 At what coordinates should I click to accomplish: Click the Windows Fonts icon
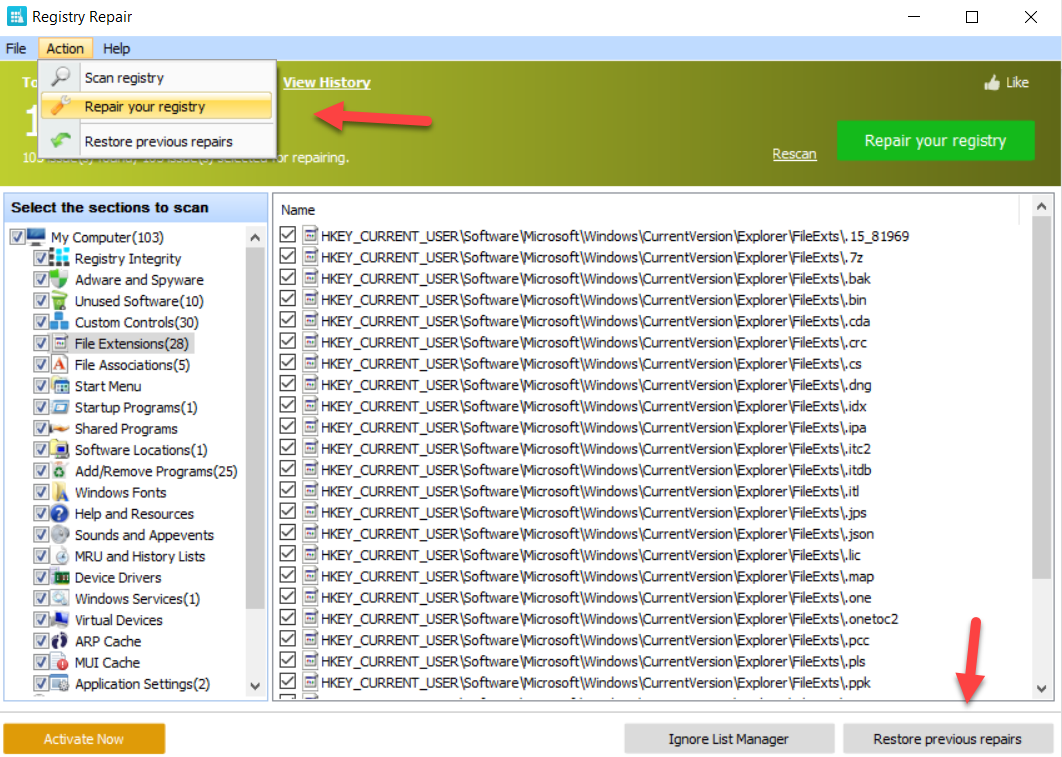coord(61,492)
